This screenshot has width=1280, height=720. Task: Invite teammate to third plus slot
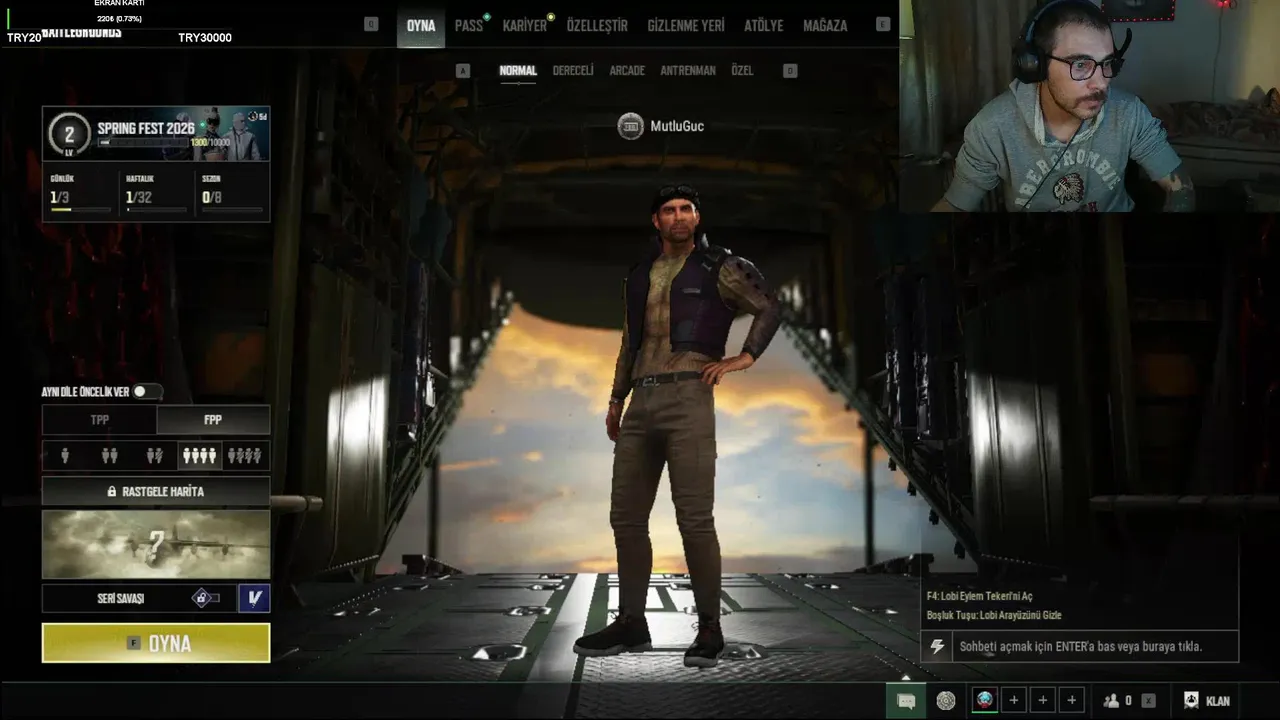1072,700
